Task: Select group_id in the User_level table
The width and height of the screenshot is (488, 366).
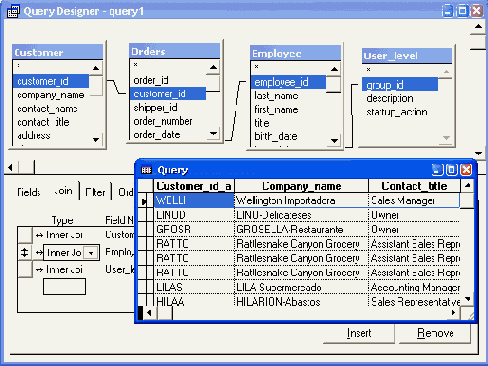Action: tap(400, 85)
